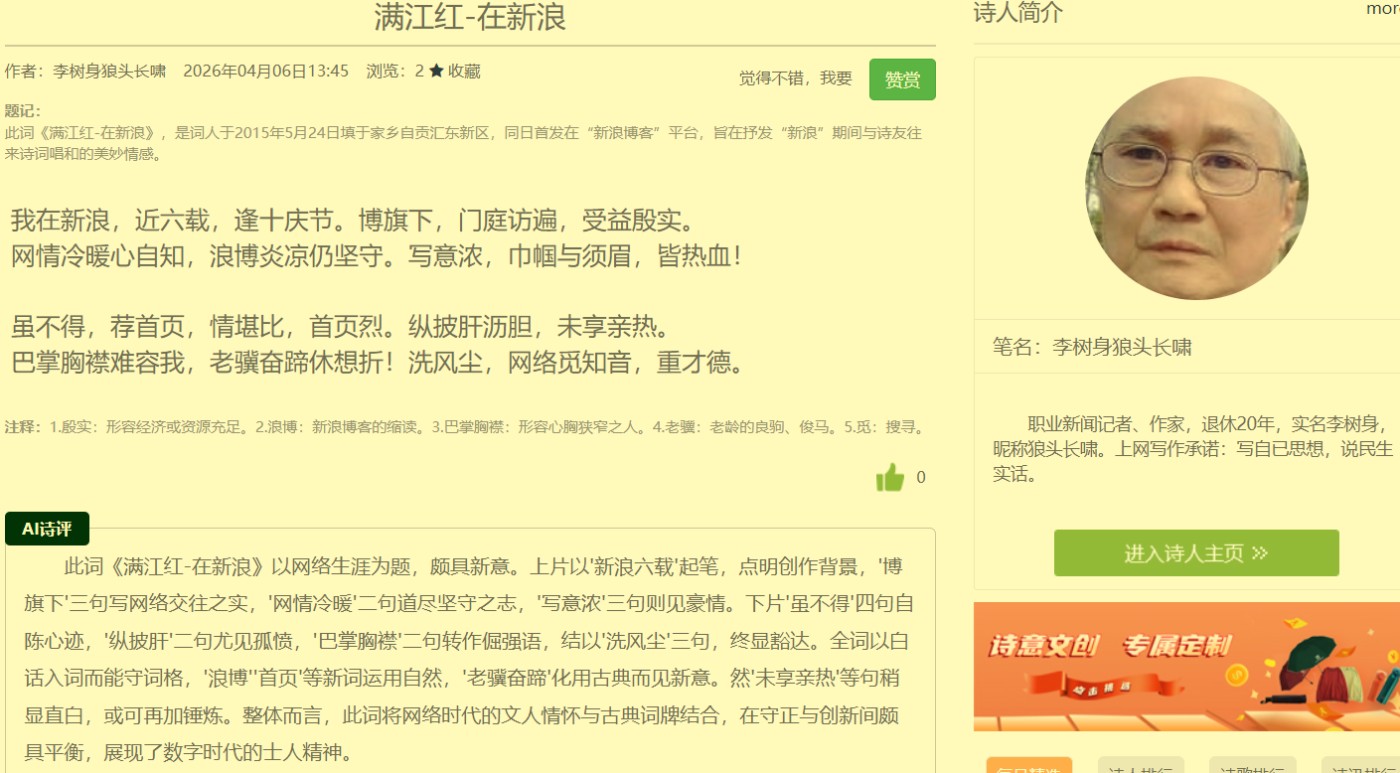
Task: Open the poet's round avatar photo
Action: coord(1196,188)
